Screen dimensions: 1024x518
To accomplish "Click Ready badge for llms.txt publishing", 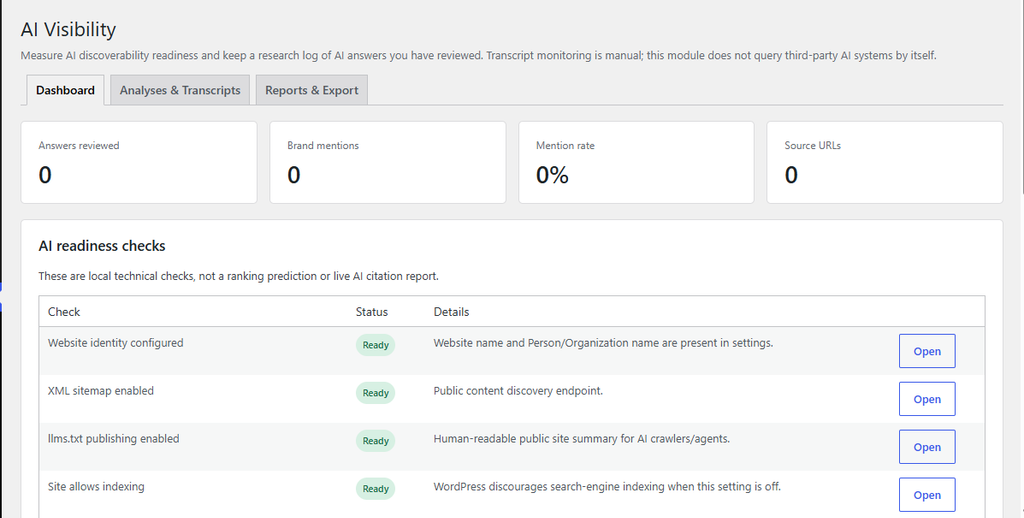I will pos(376,440).
